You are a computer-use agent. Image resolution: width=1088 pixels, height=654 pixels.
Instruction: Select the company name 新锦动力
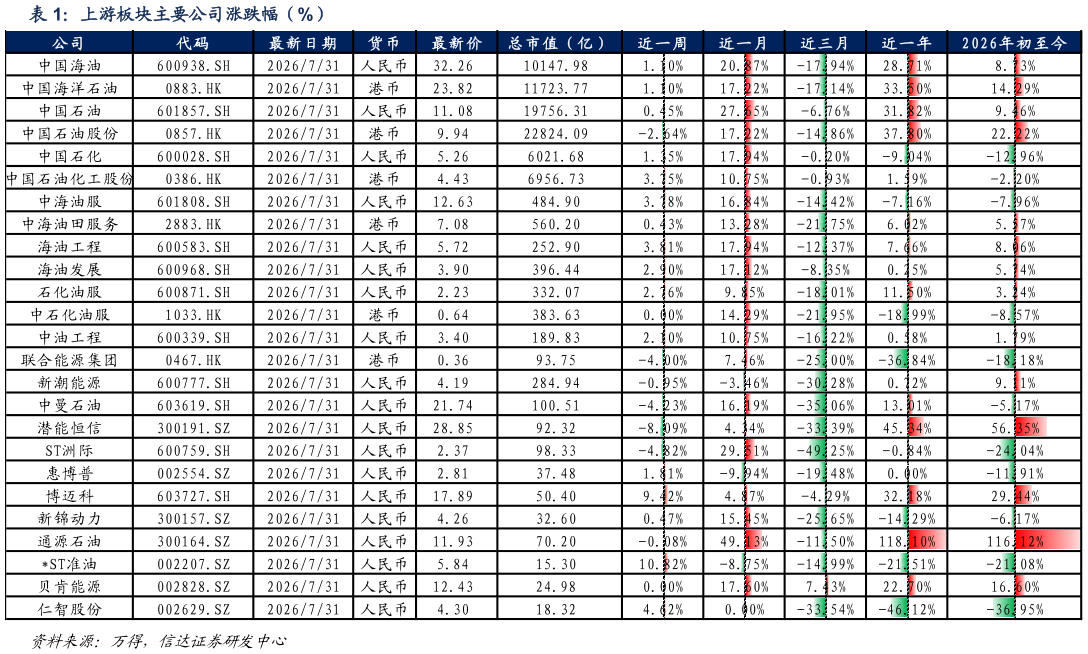click(69, 519)
